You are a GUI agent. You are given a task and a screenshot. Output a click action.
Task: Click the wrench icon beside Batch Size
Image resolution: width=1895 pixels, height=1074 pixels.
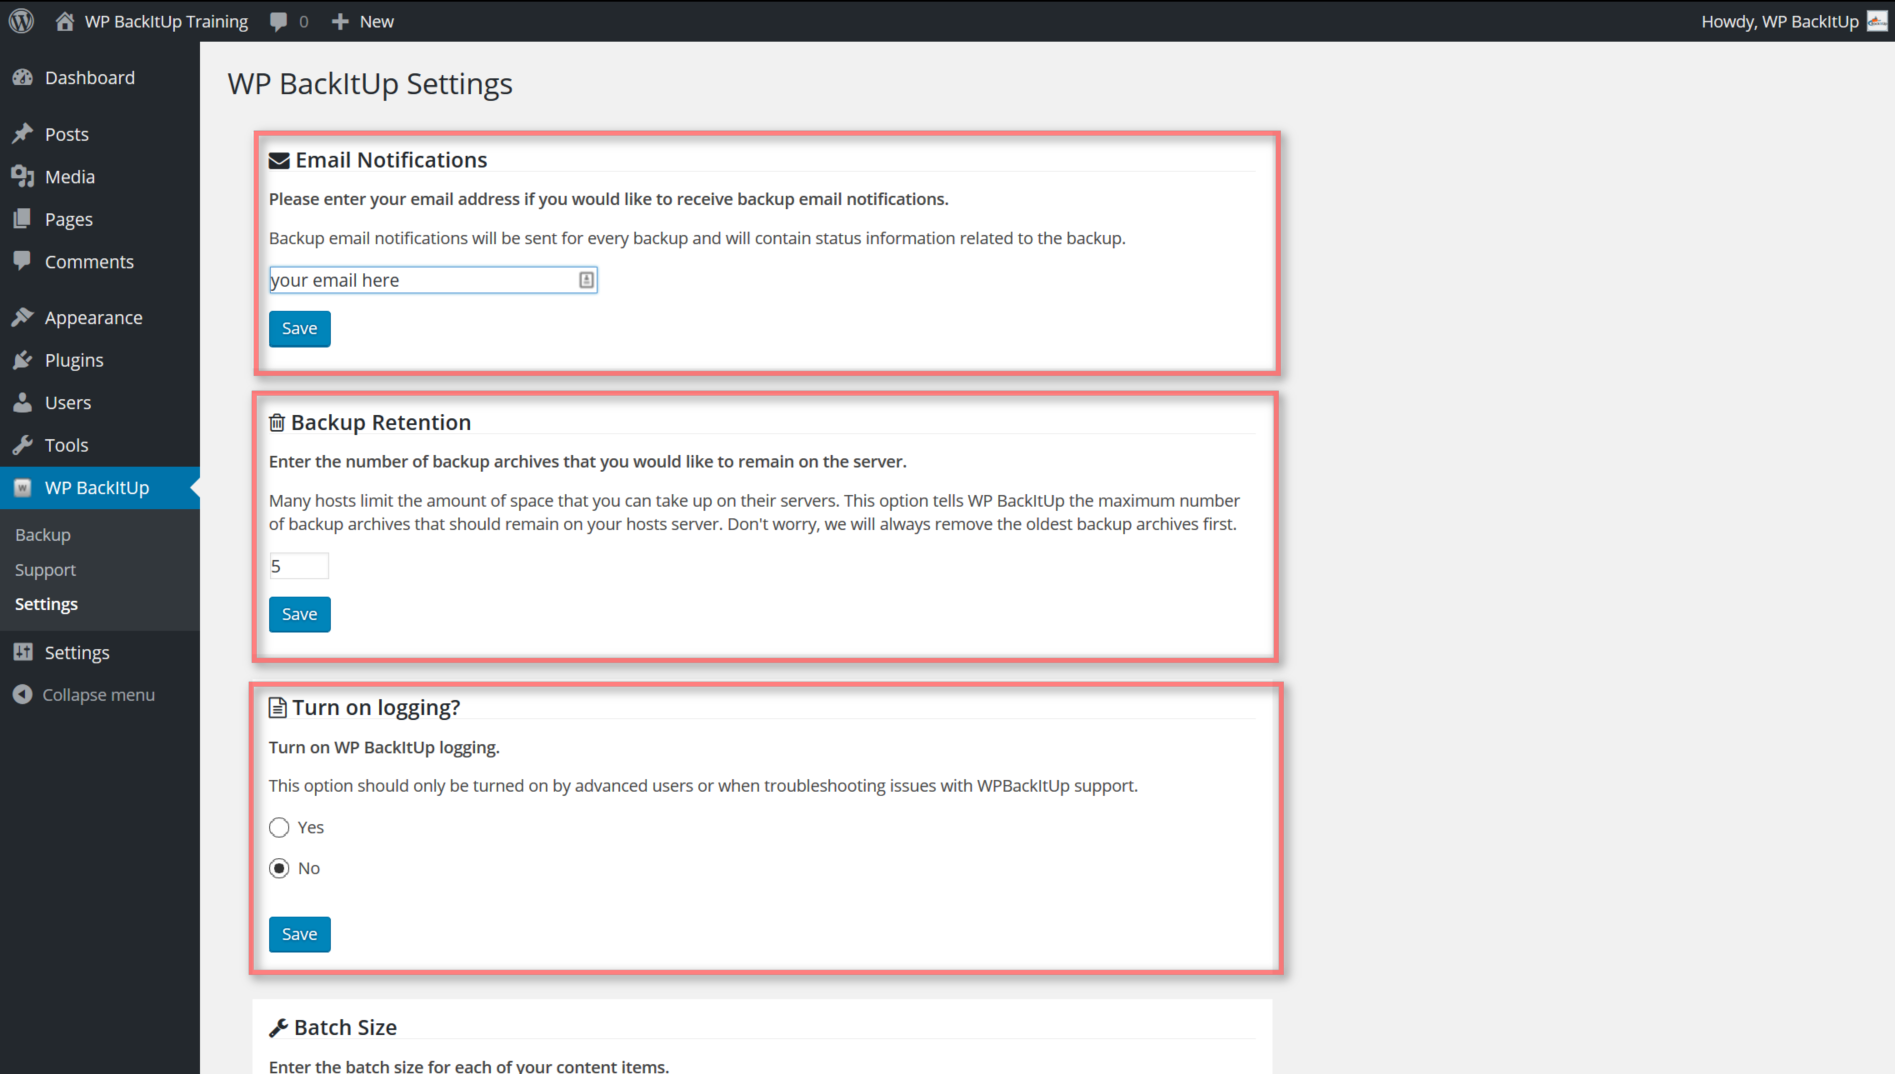coord(279,1028)
